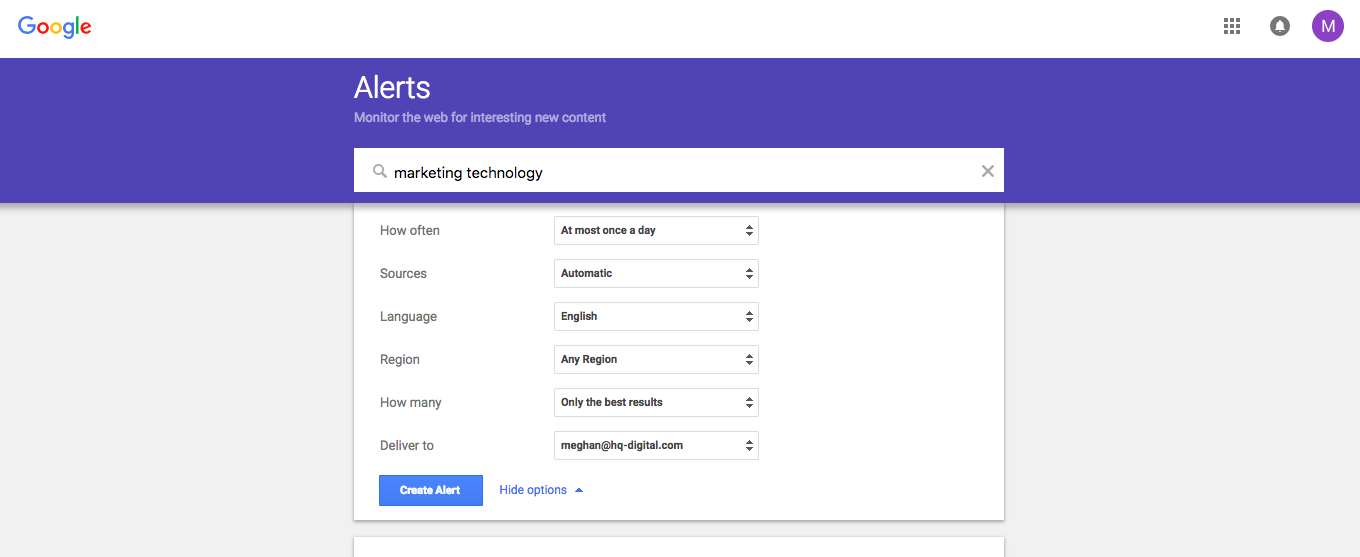
Task: Click the Sources label
Action: click(403, 273)
